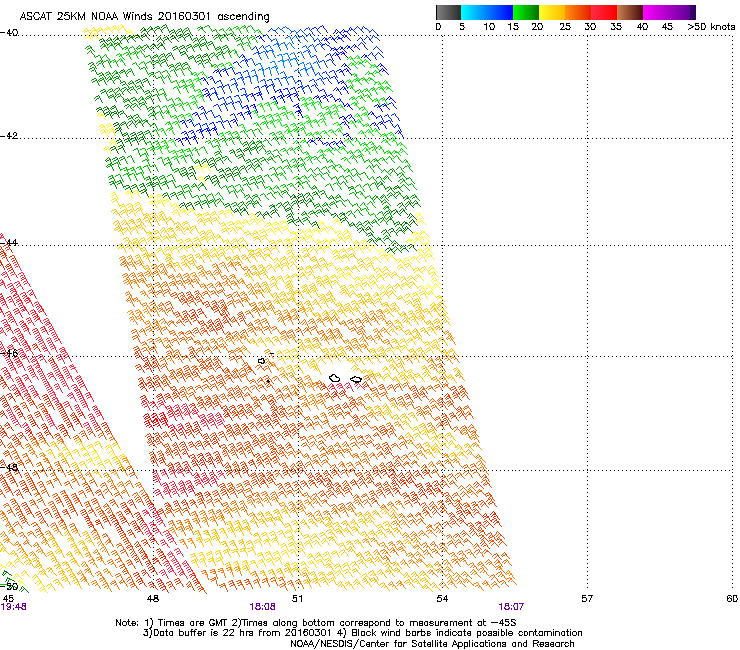Click the '35' label under the color bar

click(616, 27)
